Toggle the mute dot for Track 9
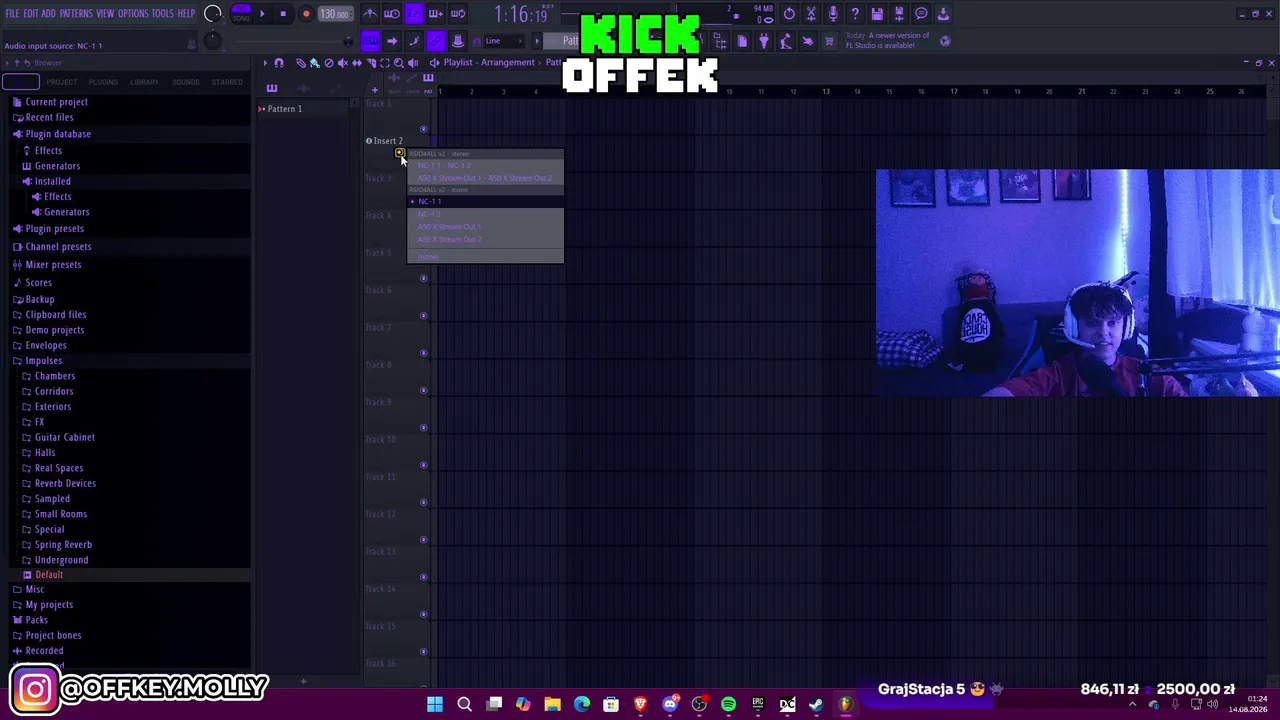The image size is (1280, 720). pyautogui.click(x=423, y=428)
